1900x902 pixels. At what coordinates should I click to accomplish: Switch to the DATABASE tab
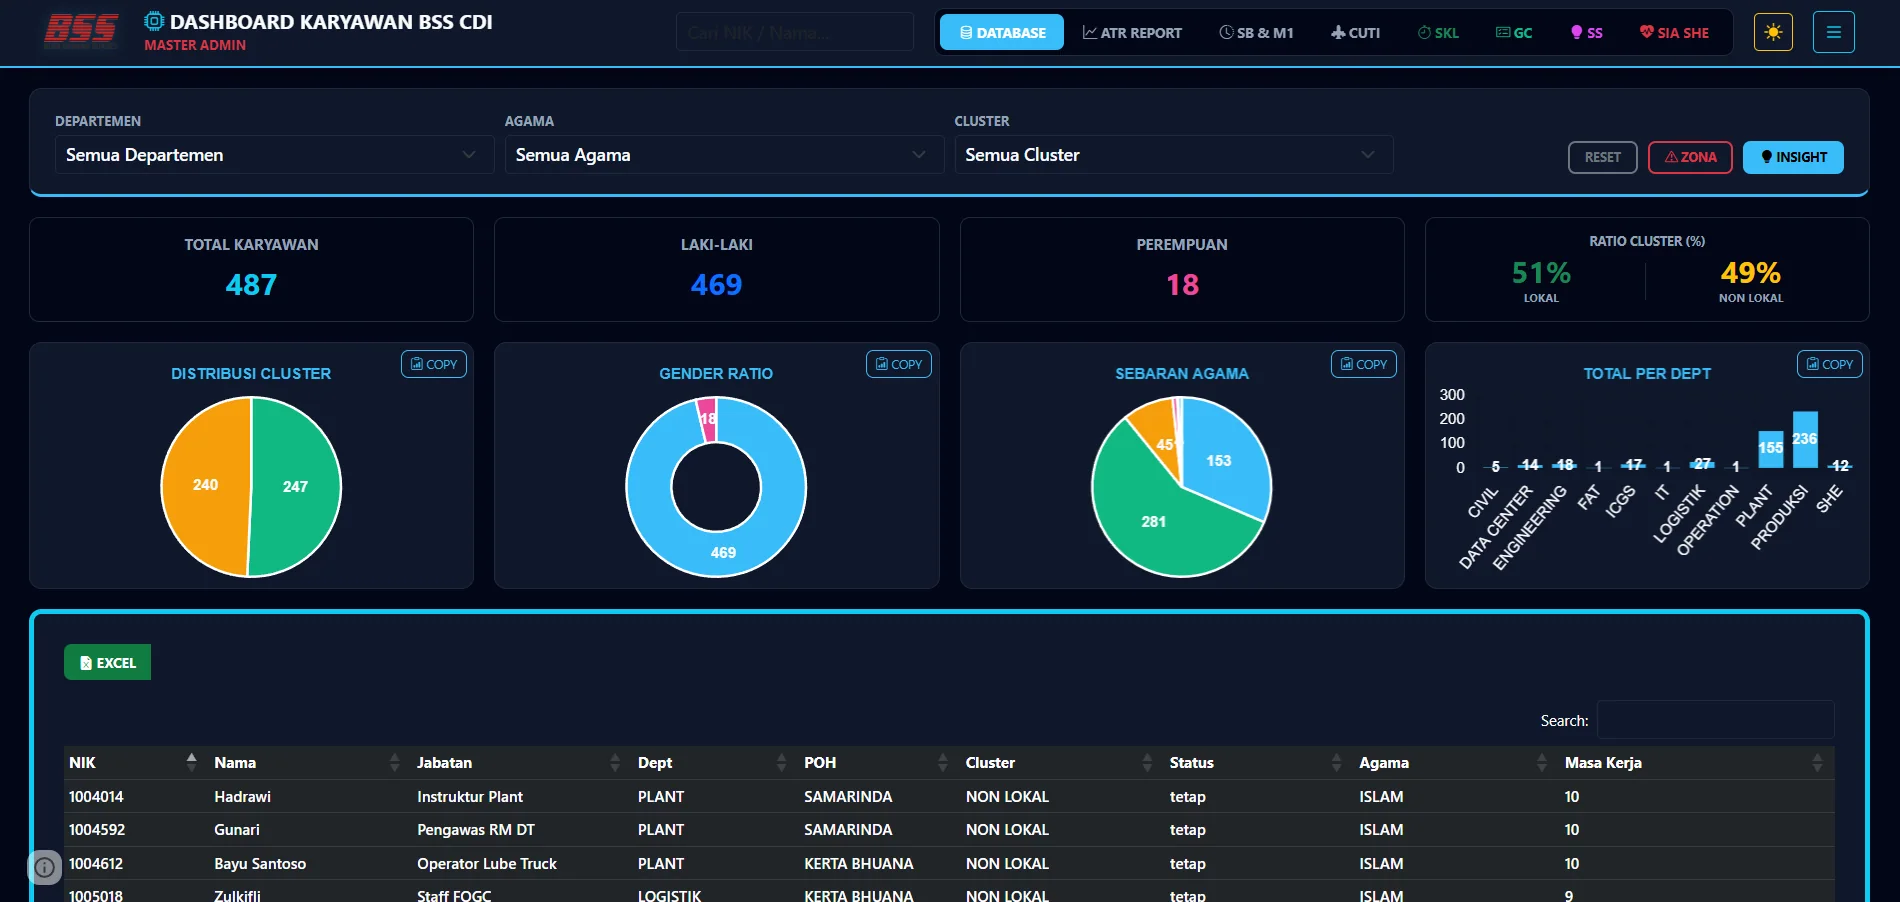1002,32
